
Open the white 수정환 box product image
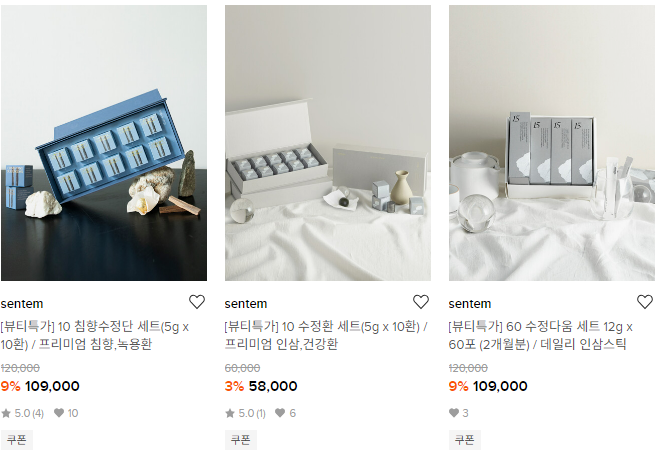coord(328,143)
